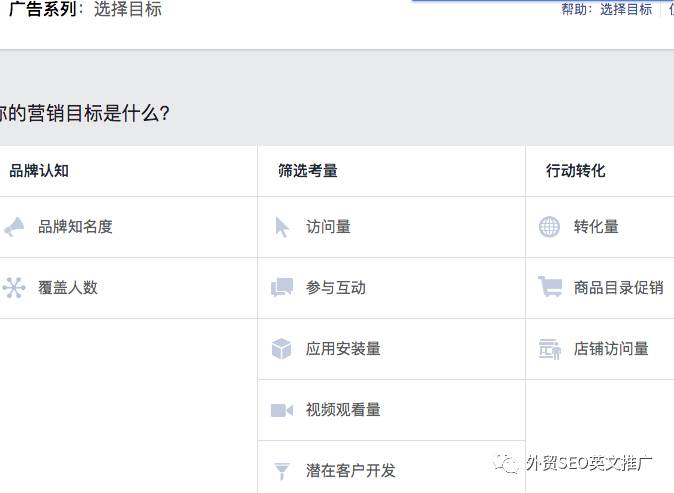Choose the 潜在客户开发 objective
The height and width of the screenshot is (493, 674).
350,471
